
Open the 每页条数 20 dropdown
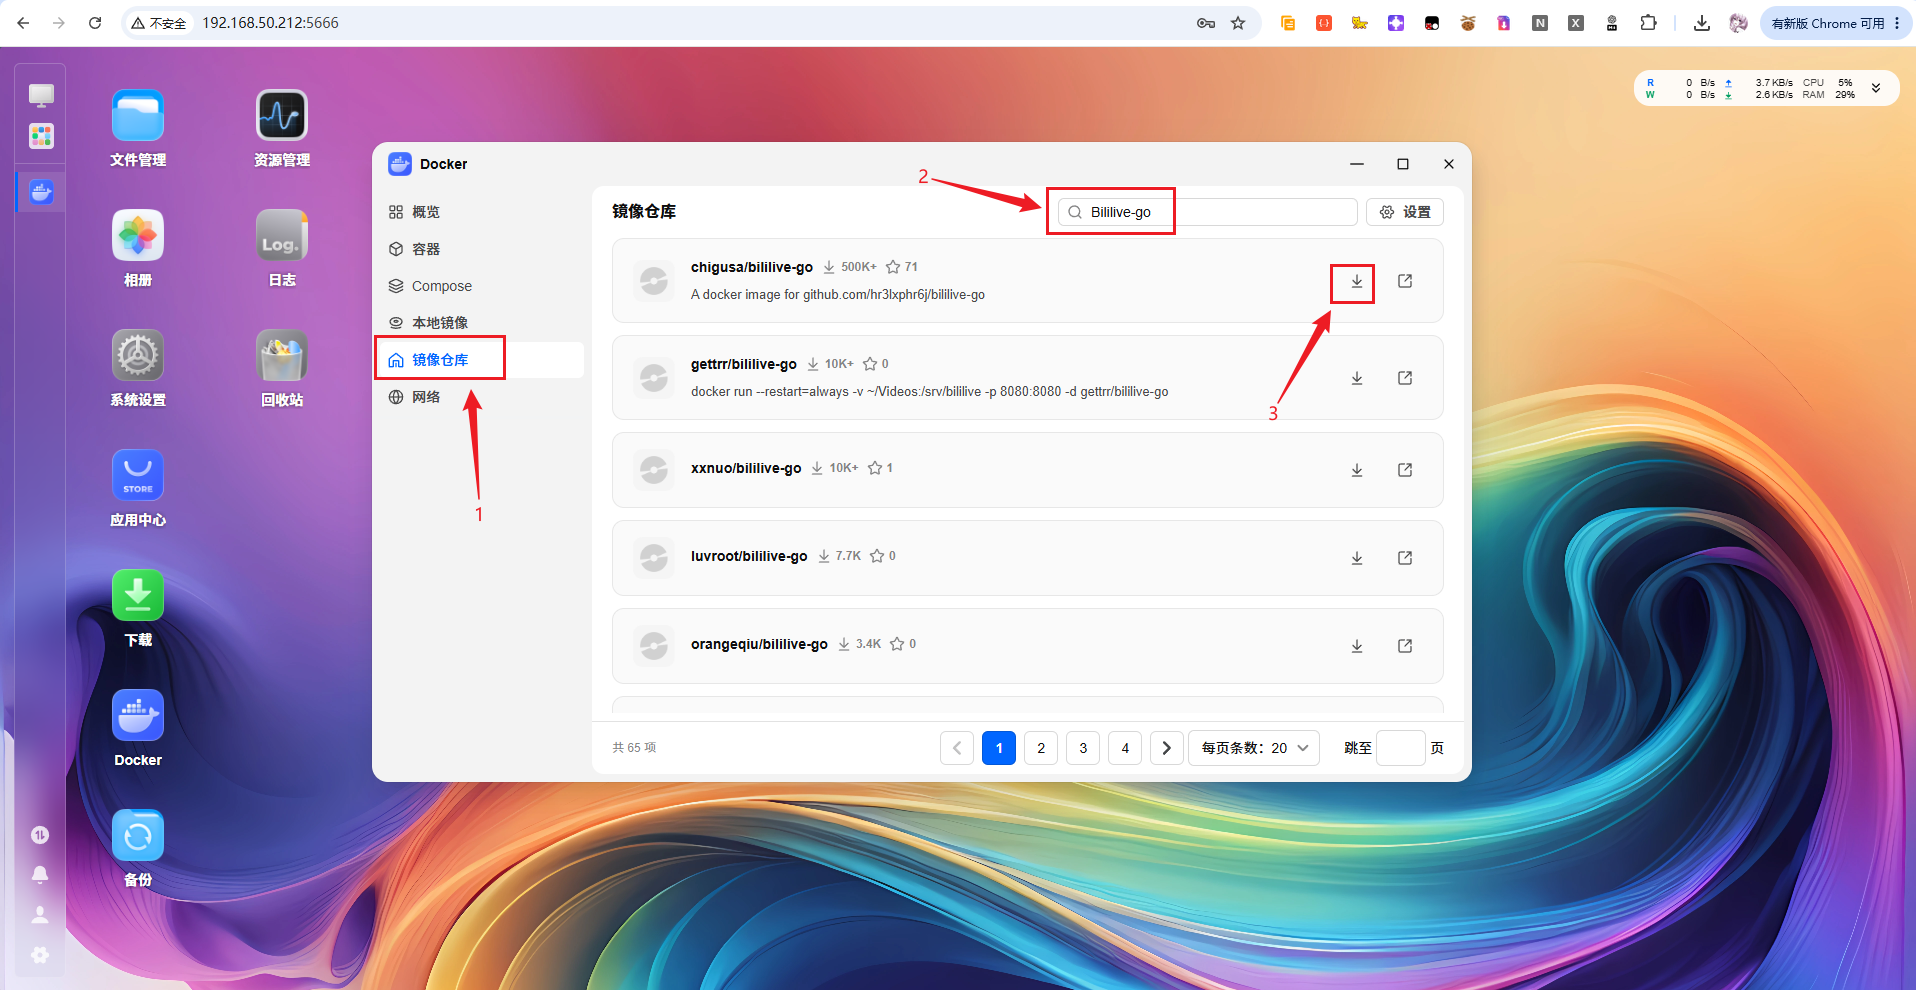click(x=1254, y=748)
